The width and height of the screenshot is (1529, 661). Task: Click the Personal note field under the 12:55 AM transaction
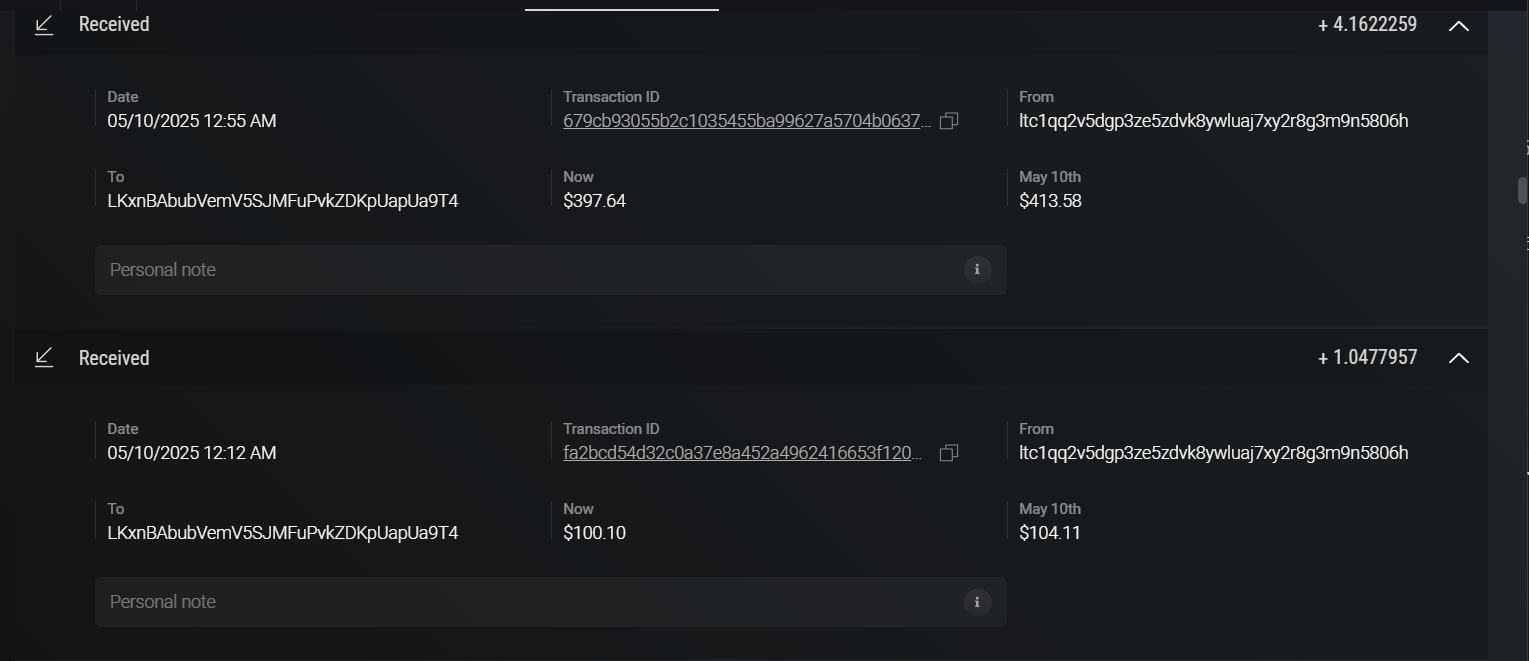[x=520, y=270]
